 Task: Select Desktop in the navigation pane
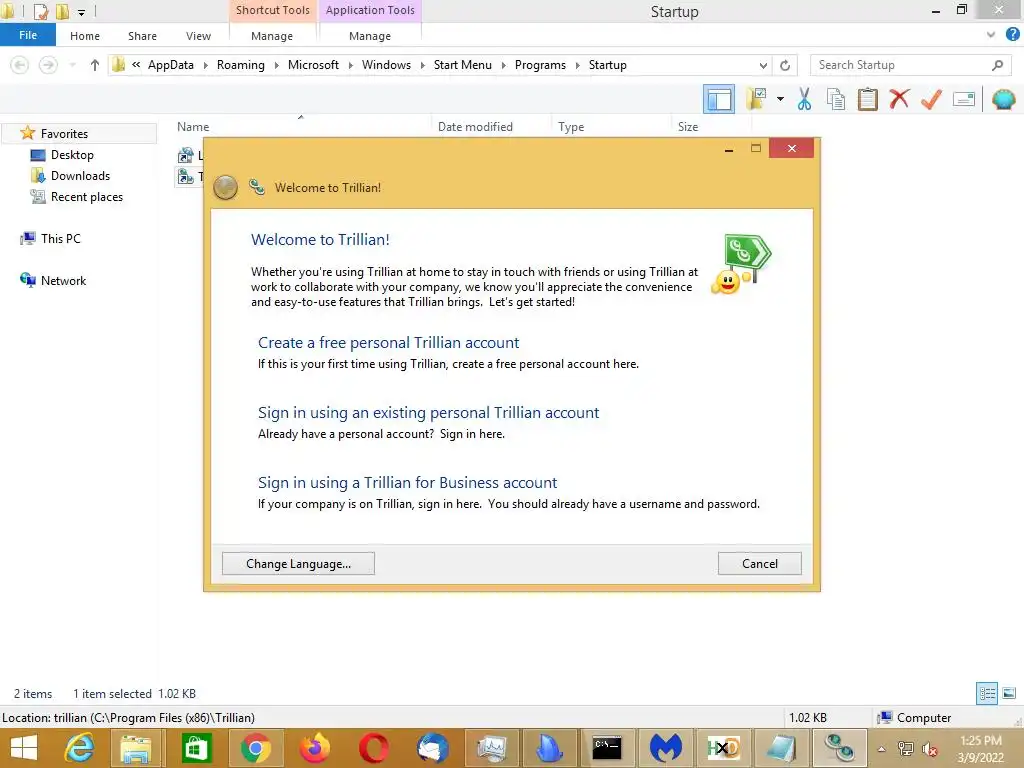point(72,155)
